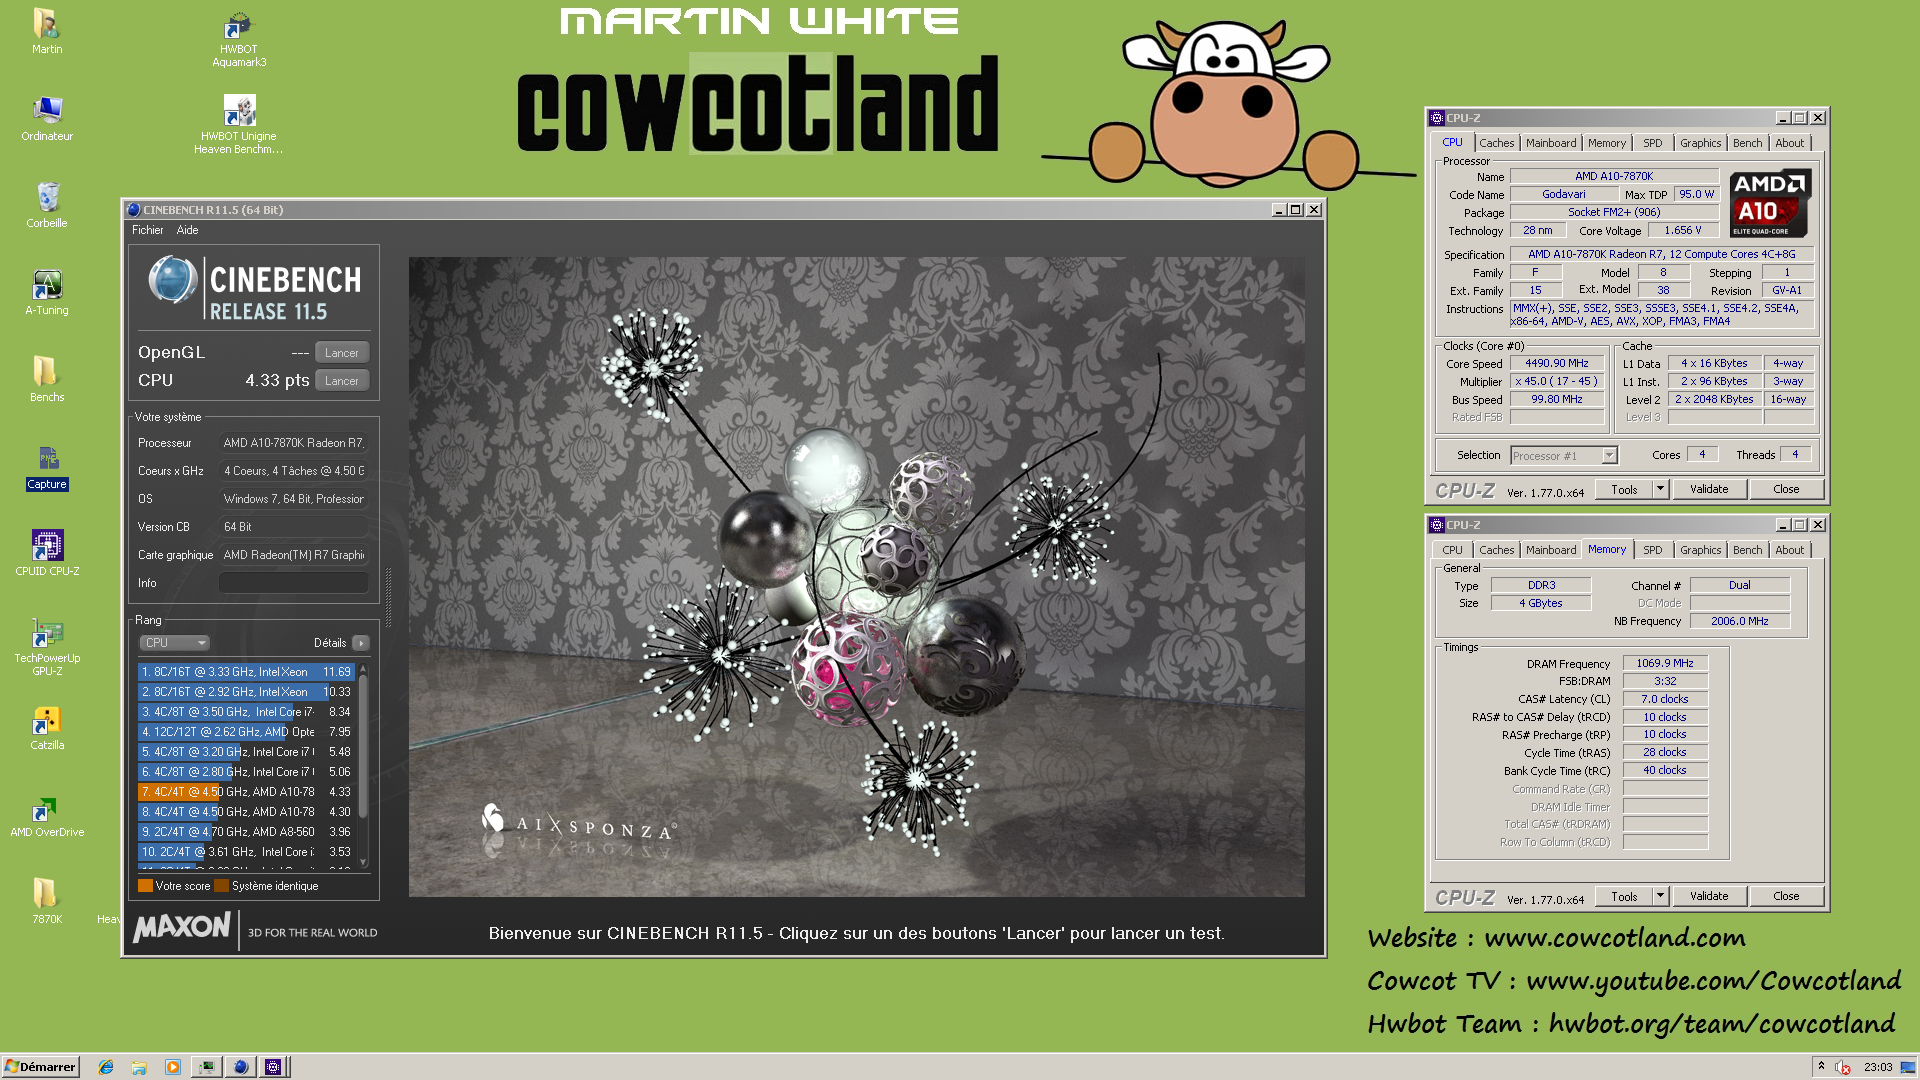This screenshot has height=1080, width=1920.
Task: Open the Processor #1 selection dropdown
Action: point(1564,456)
